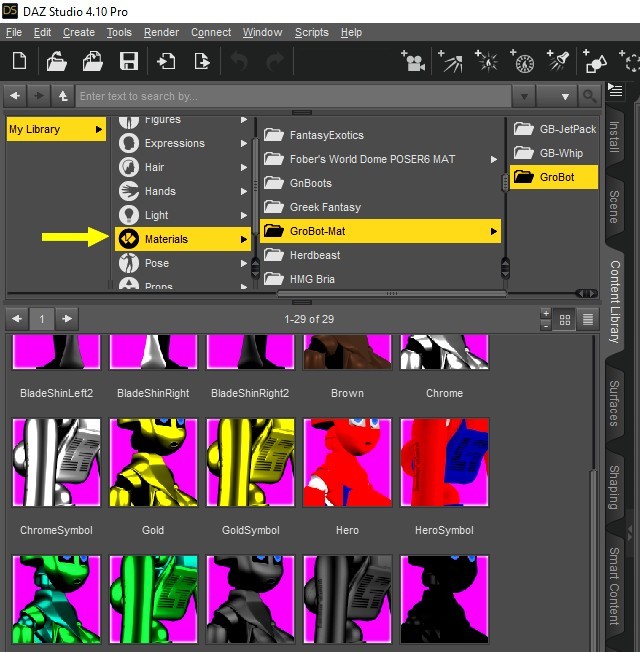Select the GroBot folder
Screen dimensions: 640x652
554,177
